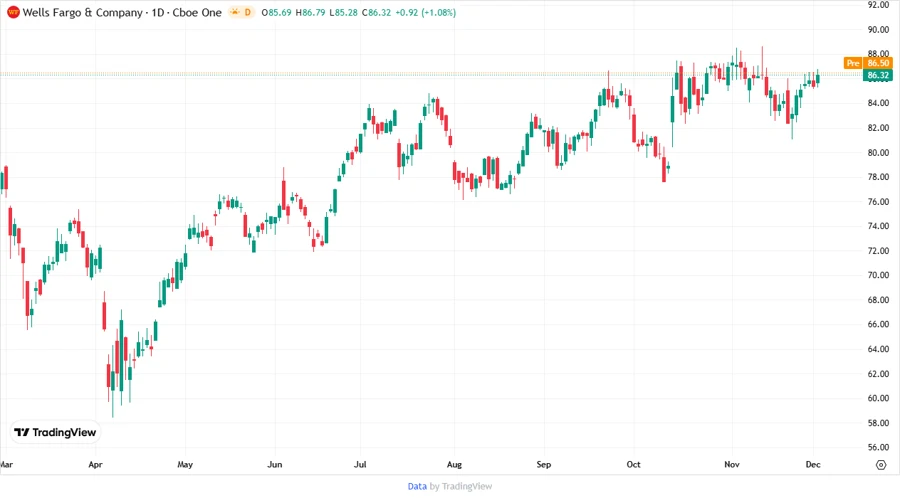Click 60.00 on the price axis

click(878, 398)
